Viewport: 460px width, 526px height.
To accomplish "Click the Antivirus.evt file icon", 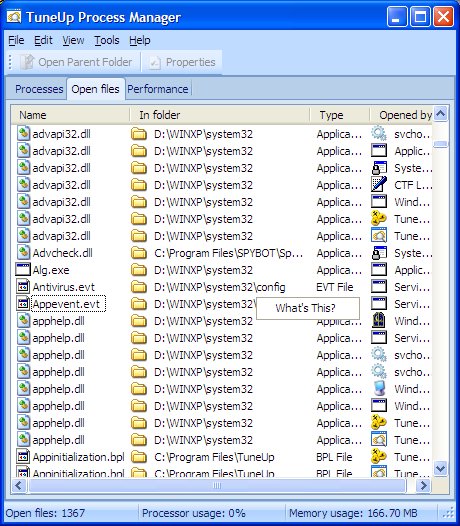I will tap(23, 287).
